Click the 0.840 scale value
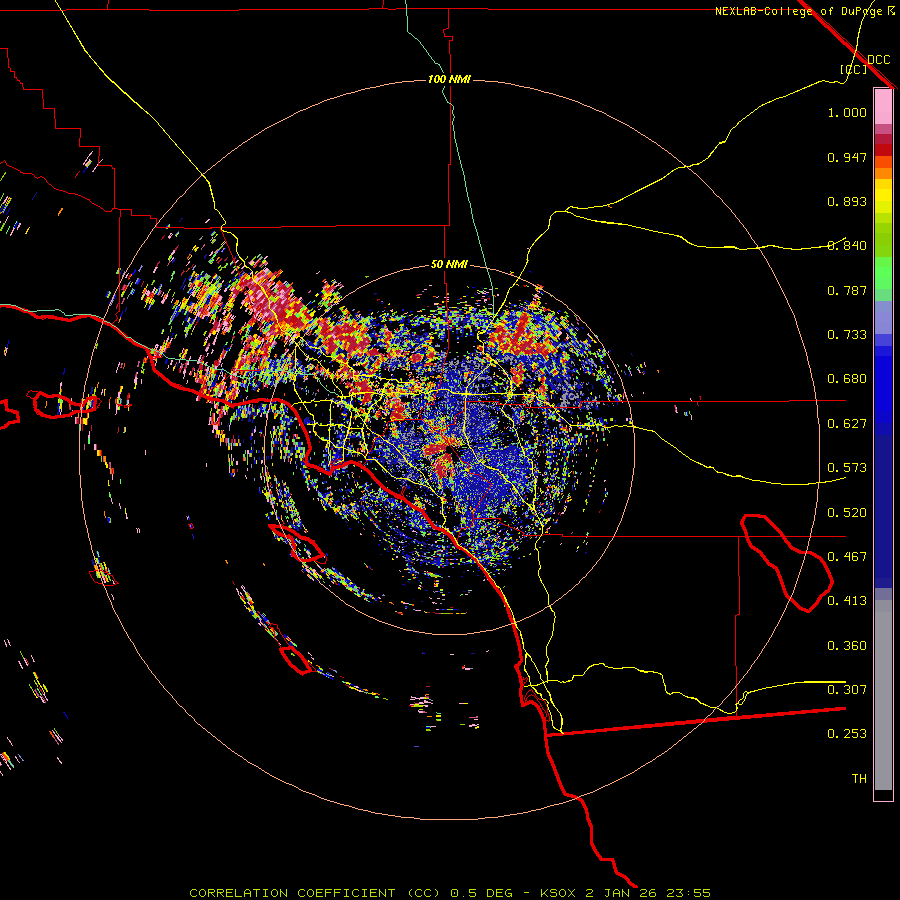900x900 pixels. tap(847, 246)
